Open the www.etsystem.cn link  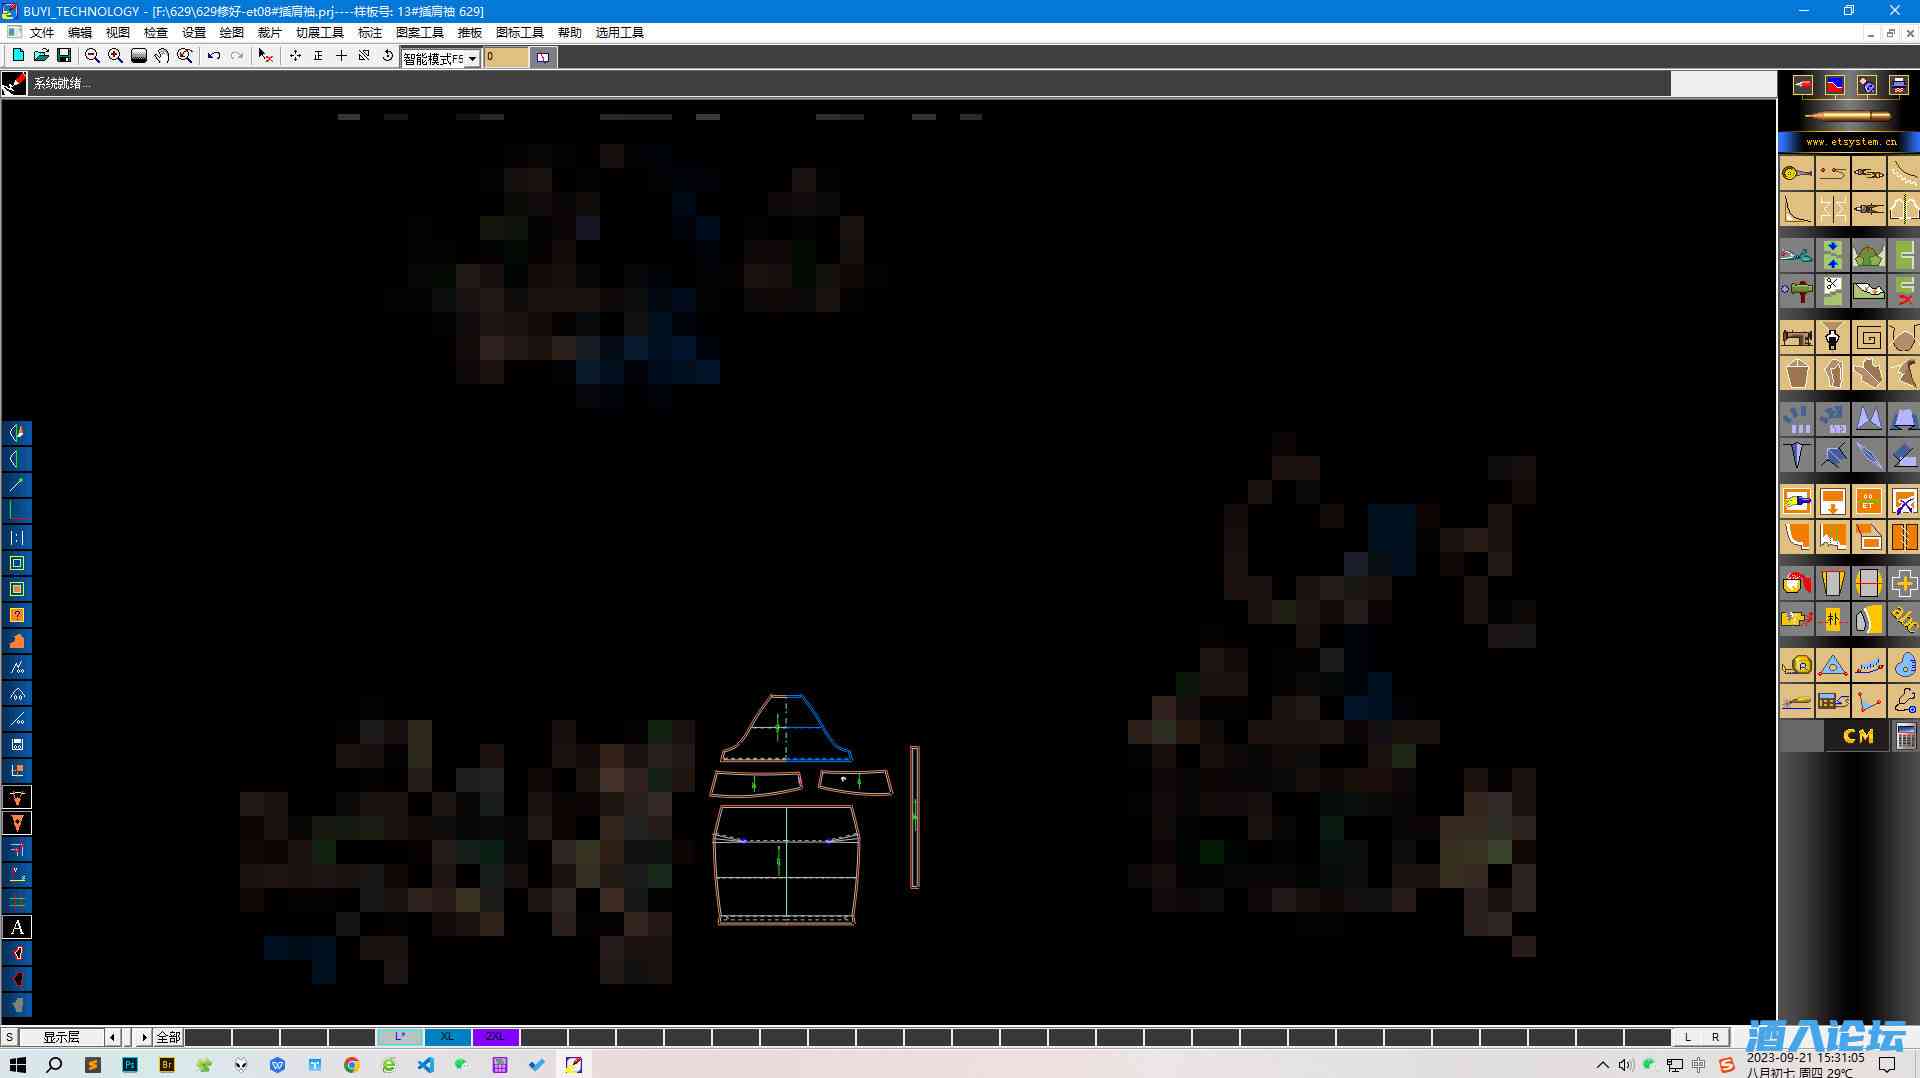[x=1850, y=142]
